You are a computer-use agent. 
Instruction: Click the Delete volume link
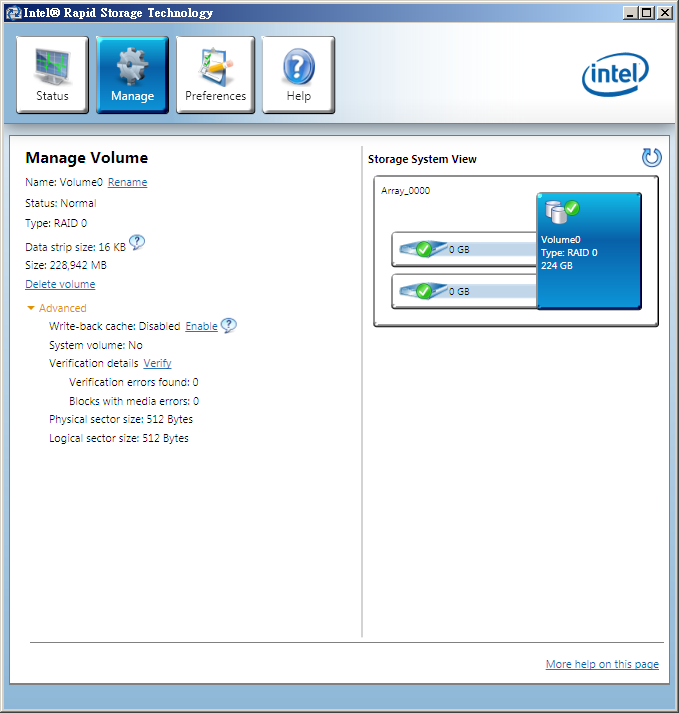coord(60,284)
